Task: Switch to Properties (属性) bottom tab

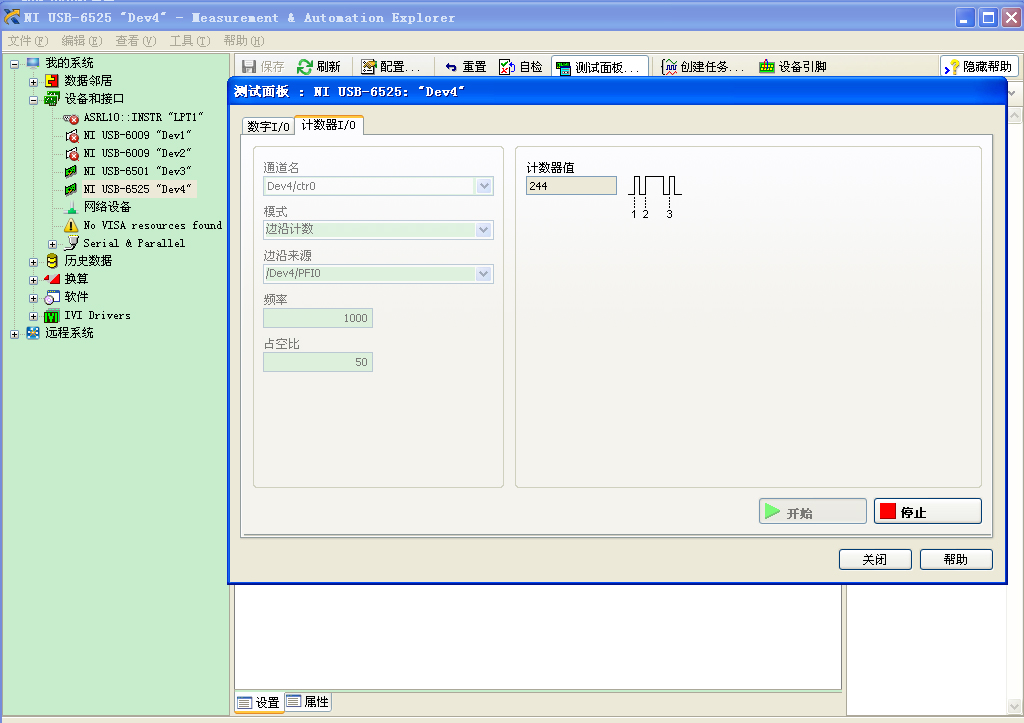Action: (308, 701)
